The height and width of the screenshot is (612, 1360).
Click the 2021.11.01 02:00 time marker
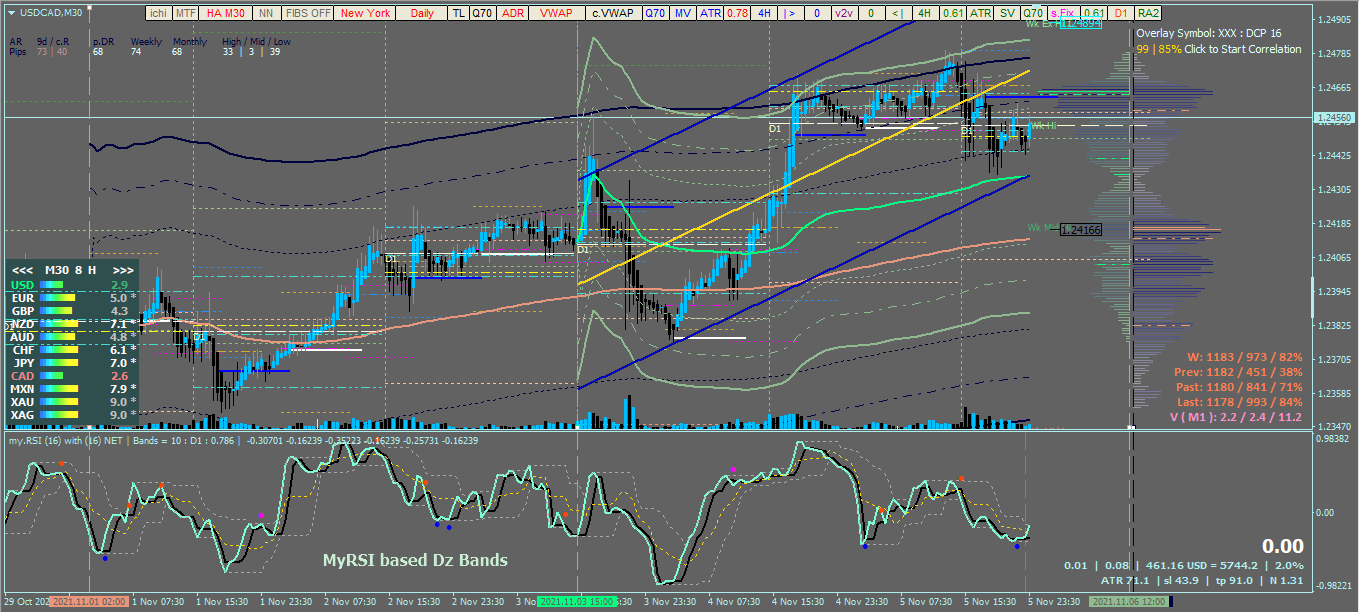(89, 602)
